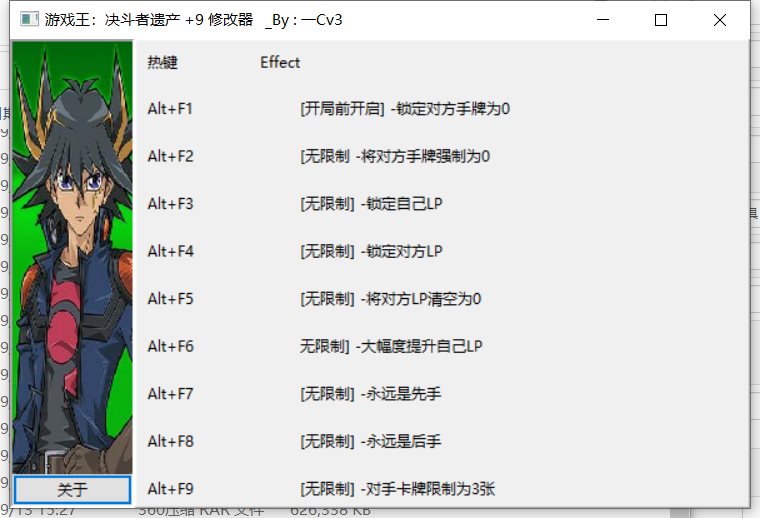Maximize the trainer window
This screenshot has height=518, width=760.
tap(661, 20)
